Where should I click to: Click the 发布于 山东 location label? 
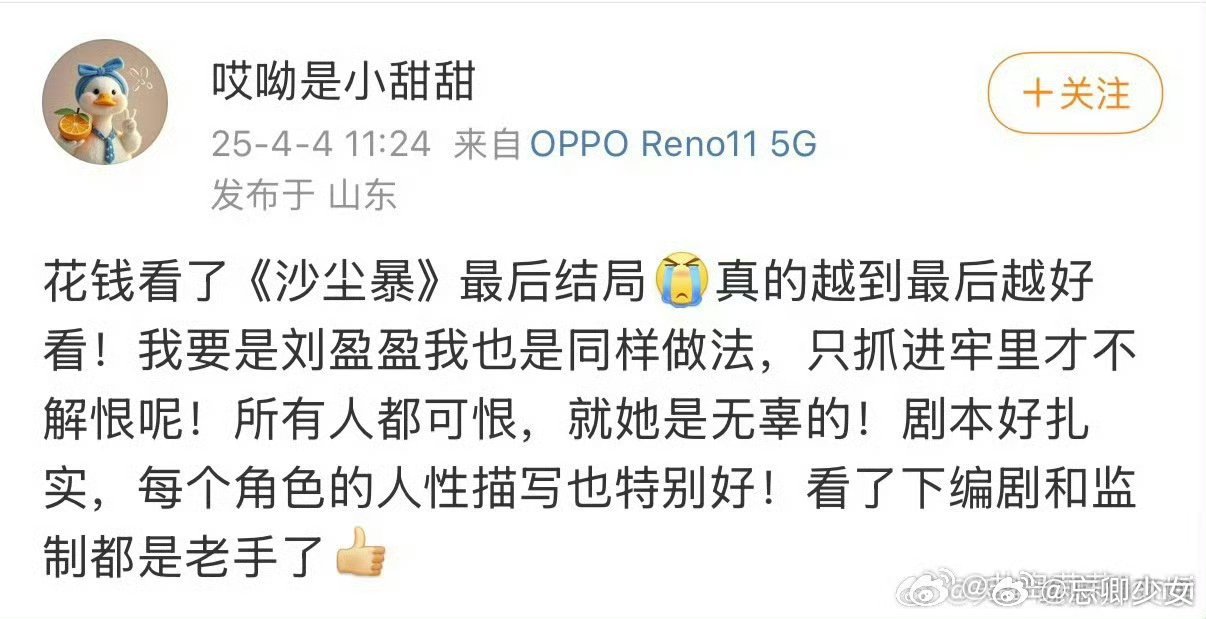(x=304, y=194)
